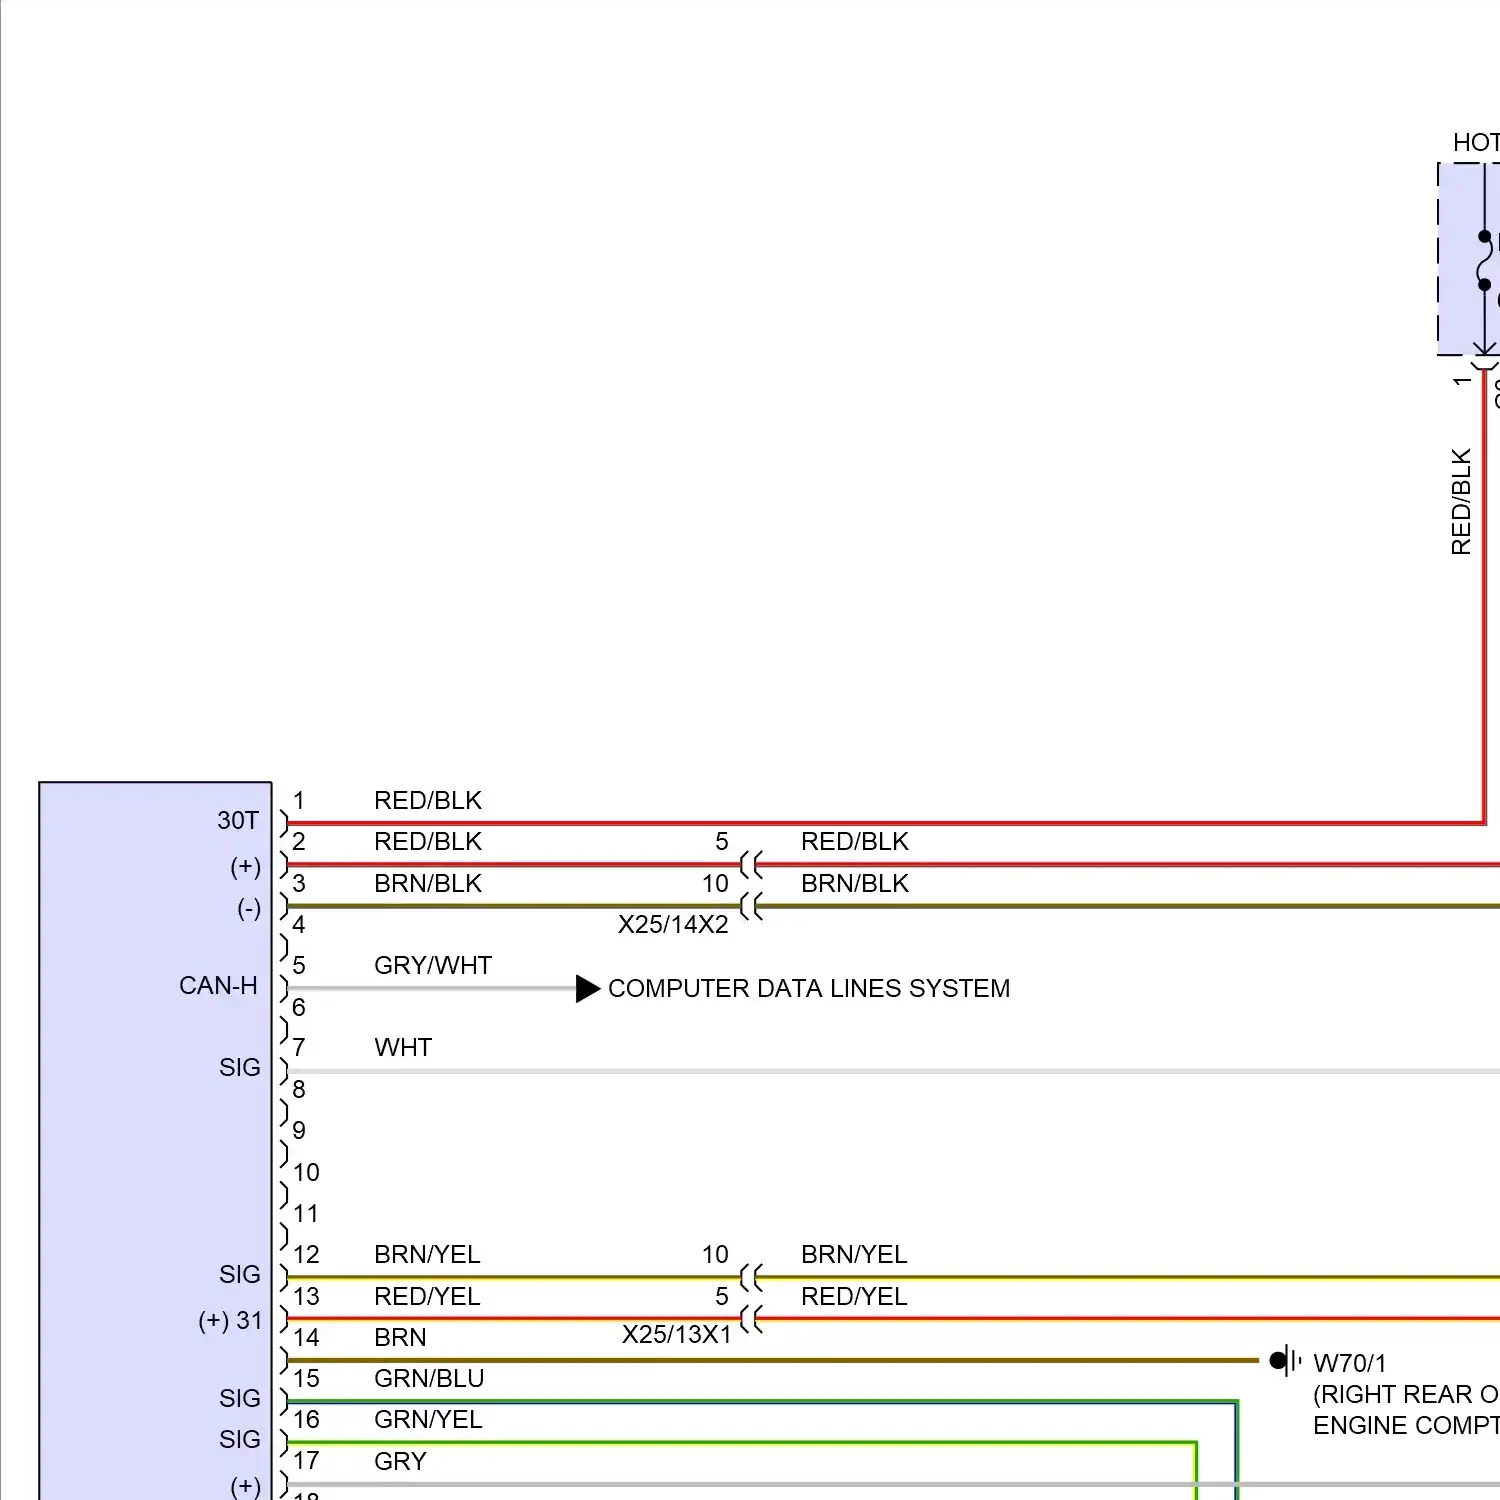Click the GRY wire label at pin 17
Viewport: 1500px width, 1500px height.
pos(400,1462)
